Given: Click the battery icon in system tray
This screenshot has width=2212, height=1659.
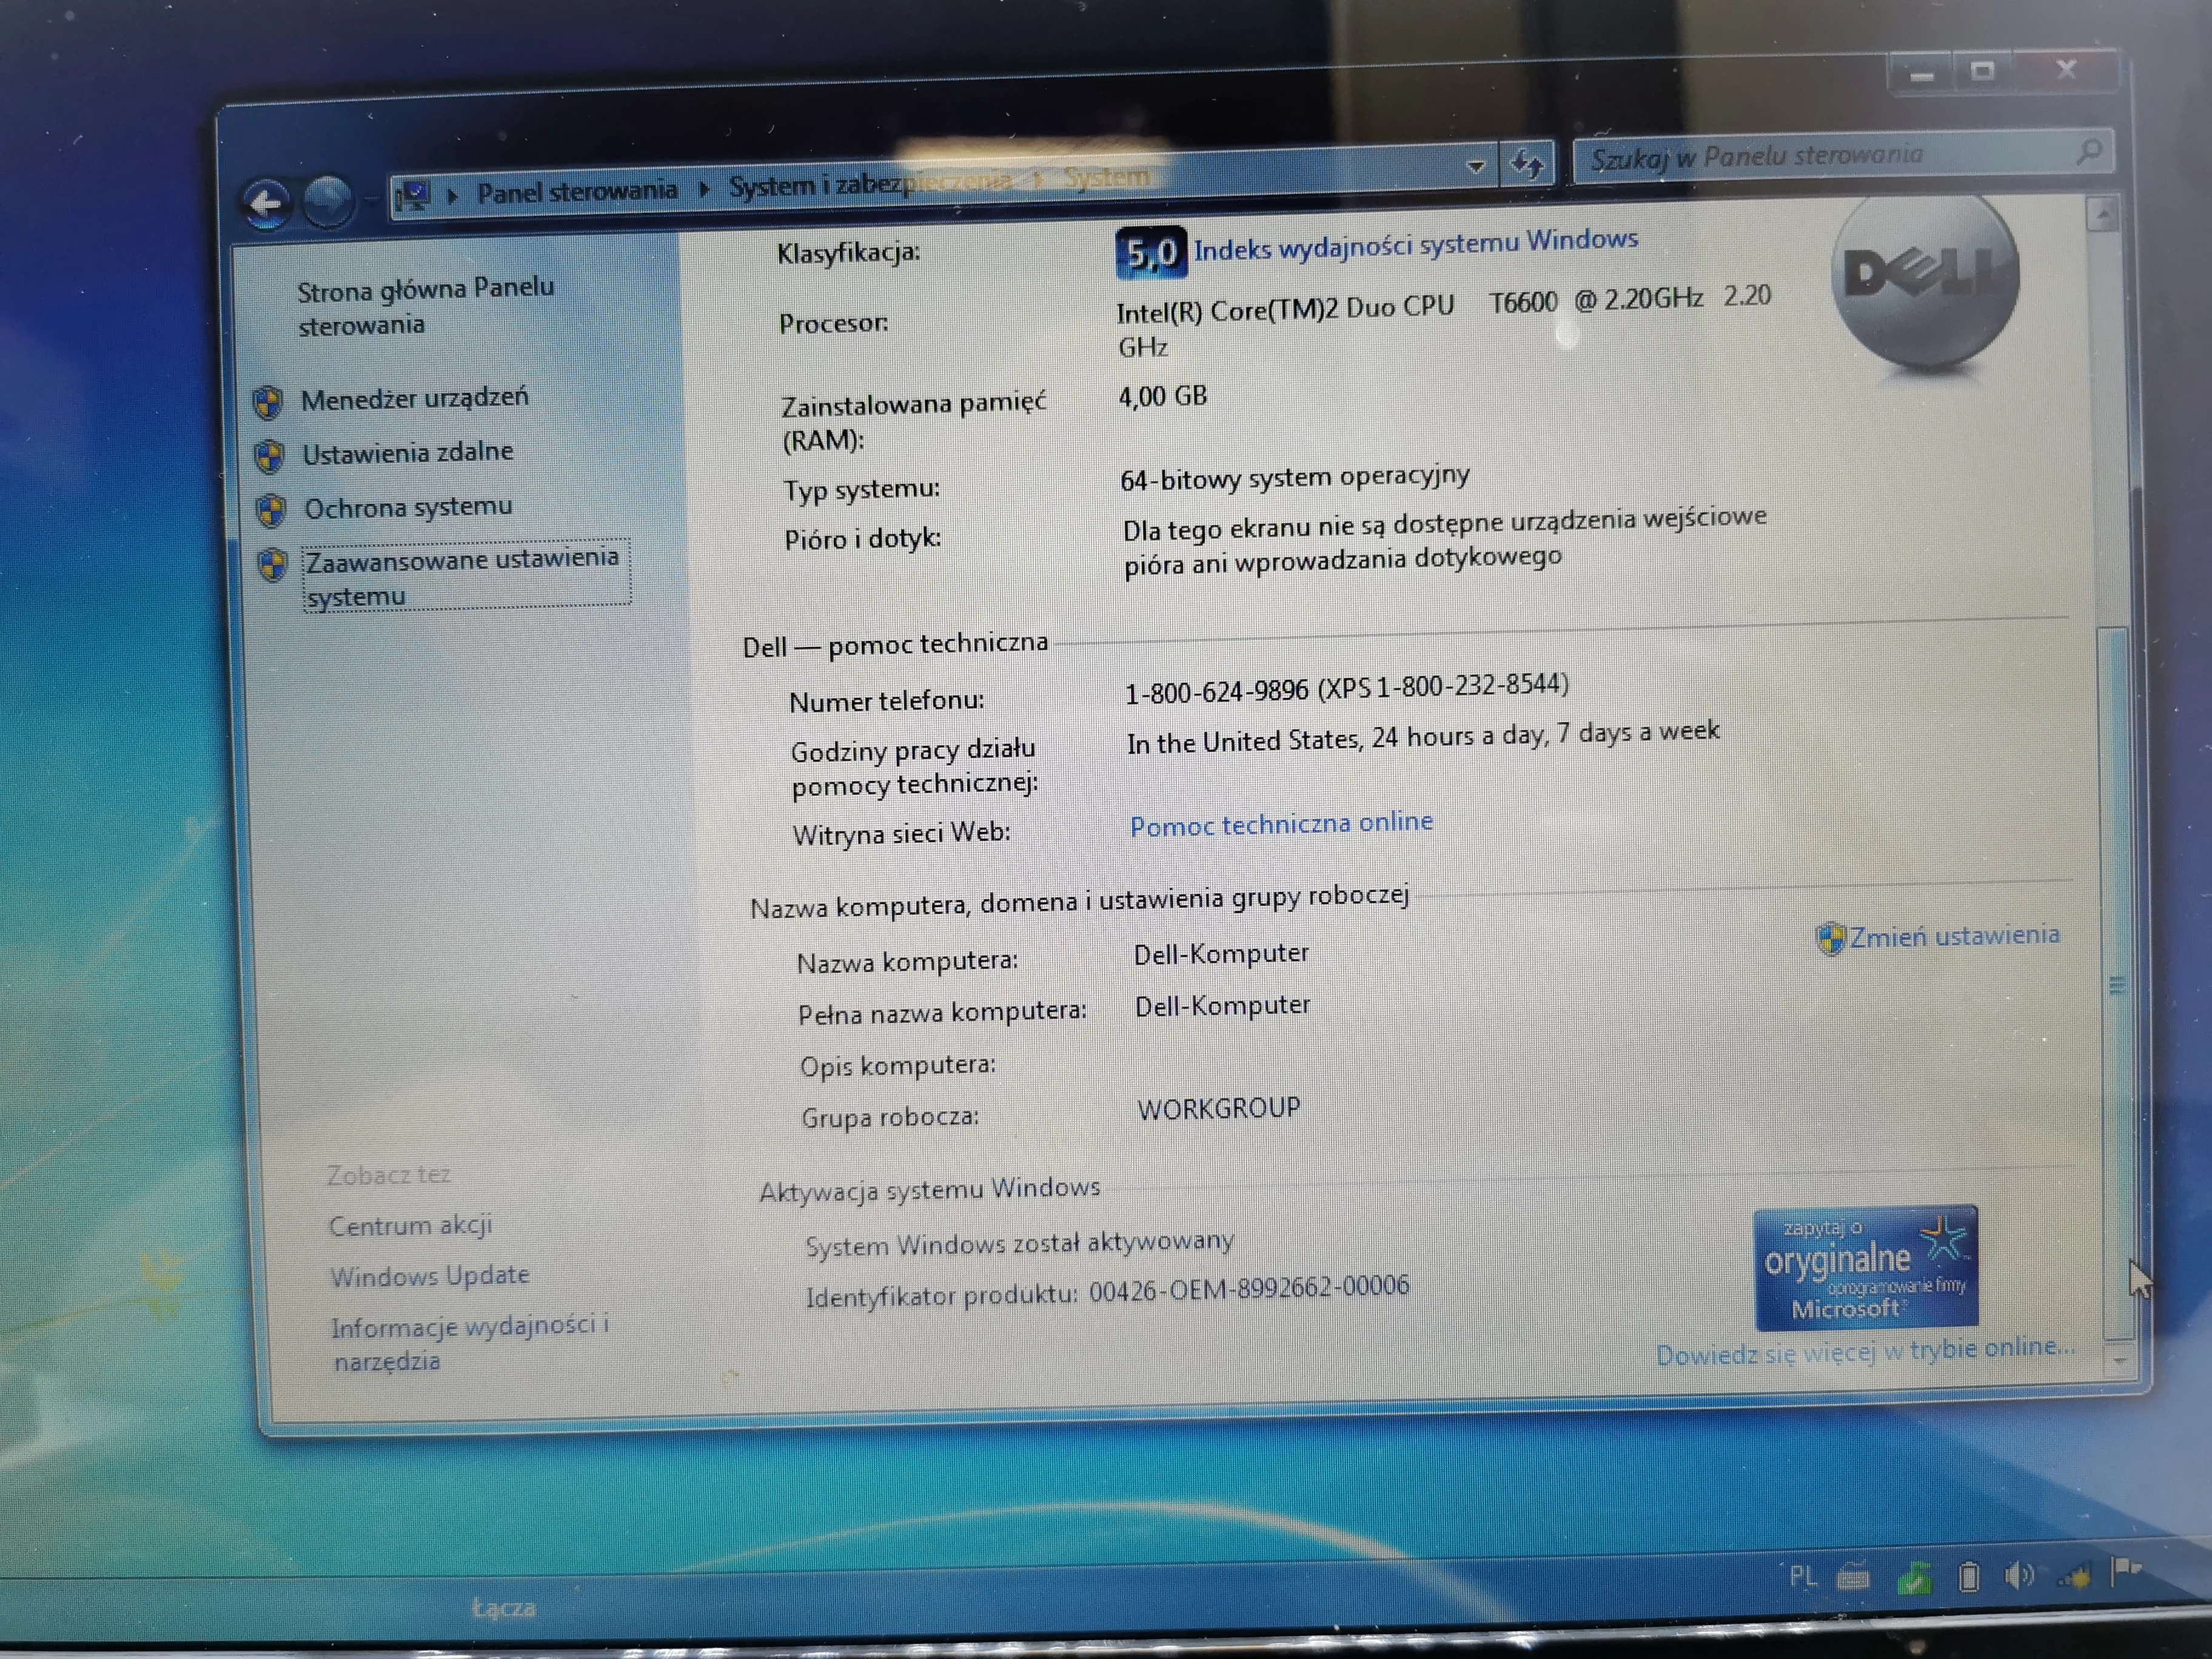Looking at the screenshot, I should [x=1968, y=1577].
